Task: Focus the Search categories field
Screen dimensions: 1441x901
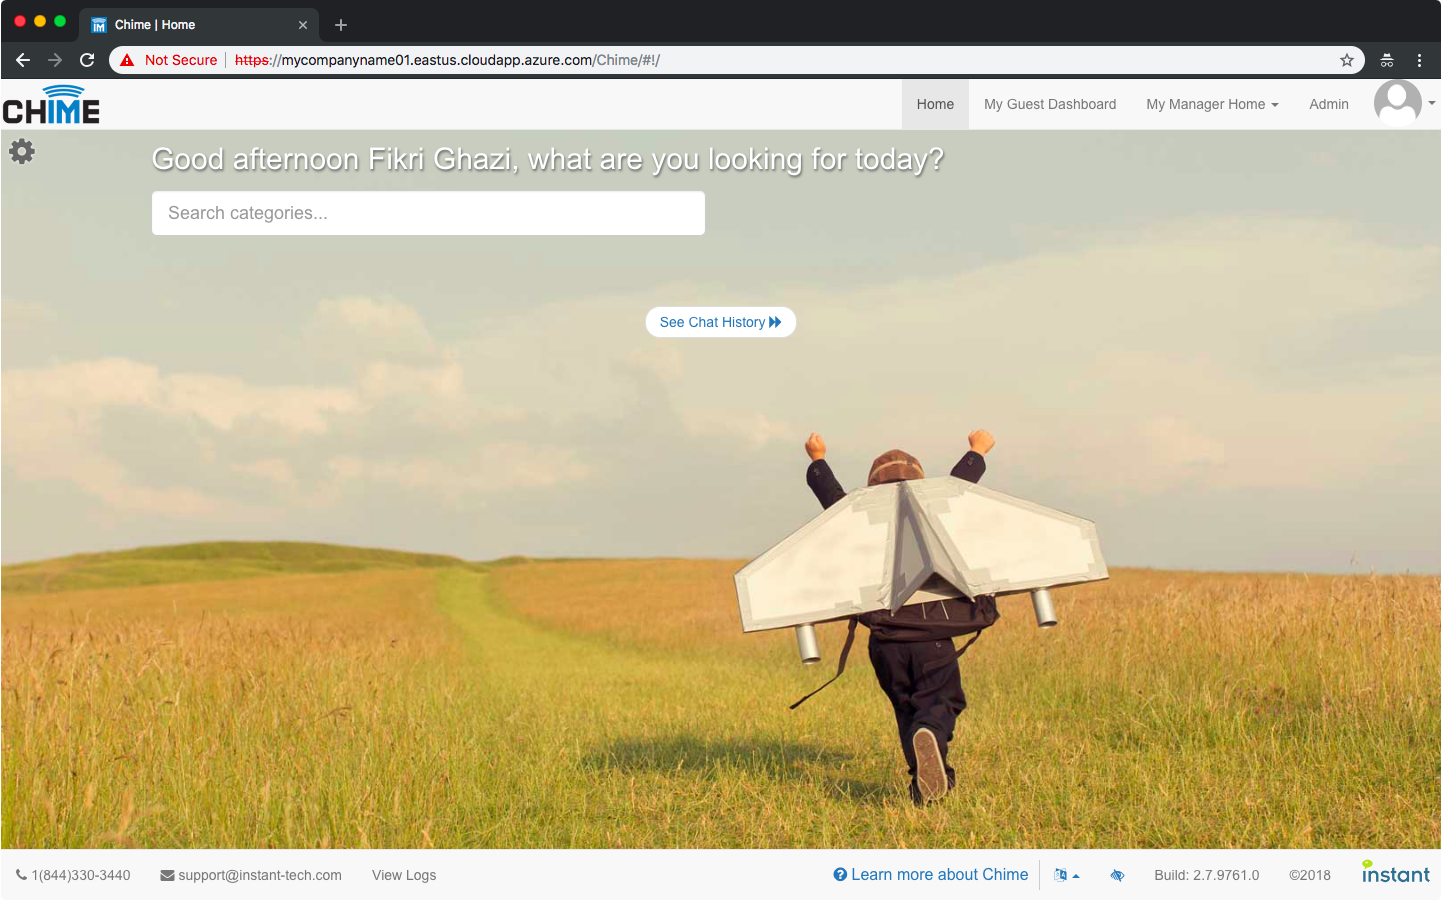Action: (x=428, y=213)
